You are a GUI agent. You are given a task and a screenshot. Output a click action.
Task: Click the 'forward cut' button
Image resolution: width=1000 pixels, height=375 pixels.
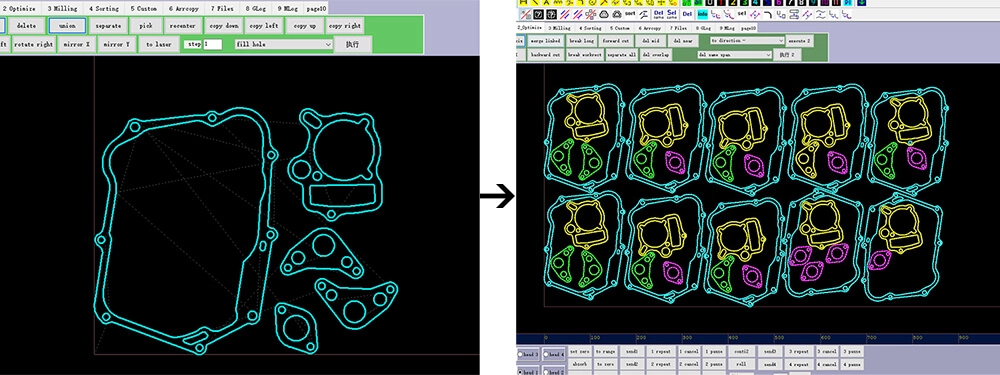[x=616, y=41]
